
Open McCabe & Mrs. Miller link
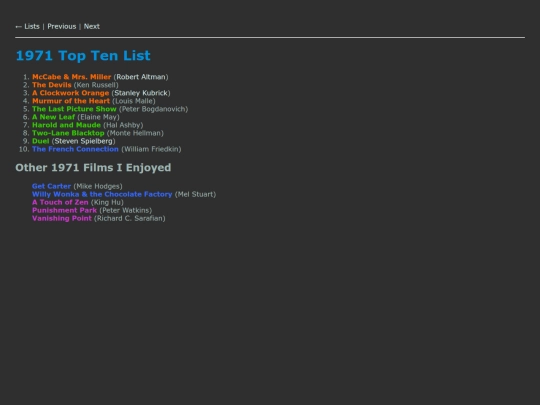click(x=72, y=77)
